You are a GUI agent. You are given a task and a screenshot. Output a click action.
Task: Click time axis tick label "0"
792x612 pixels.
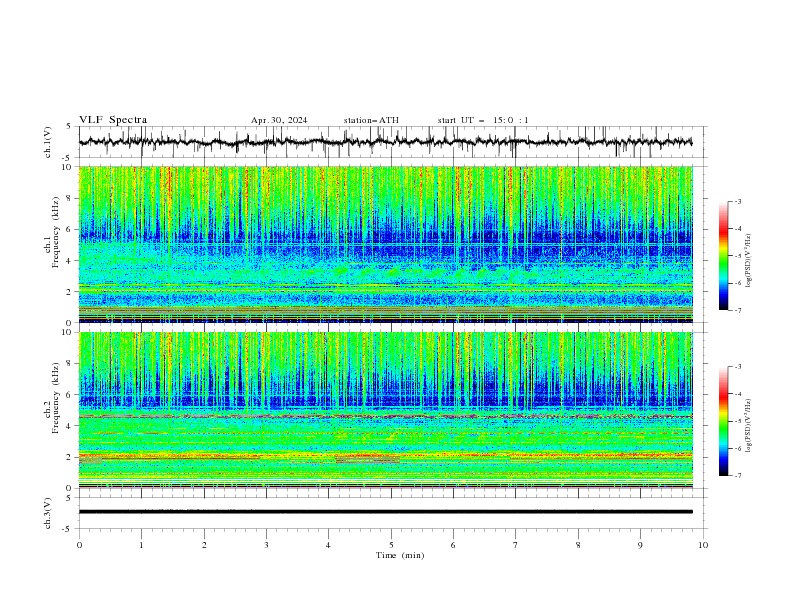(79, 545)
